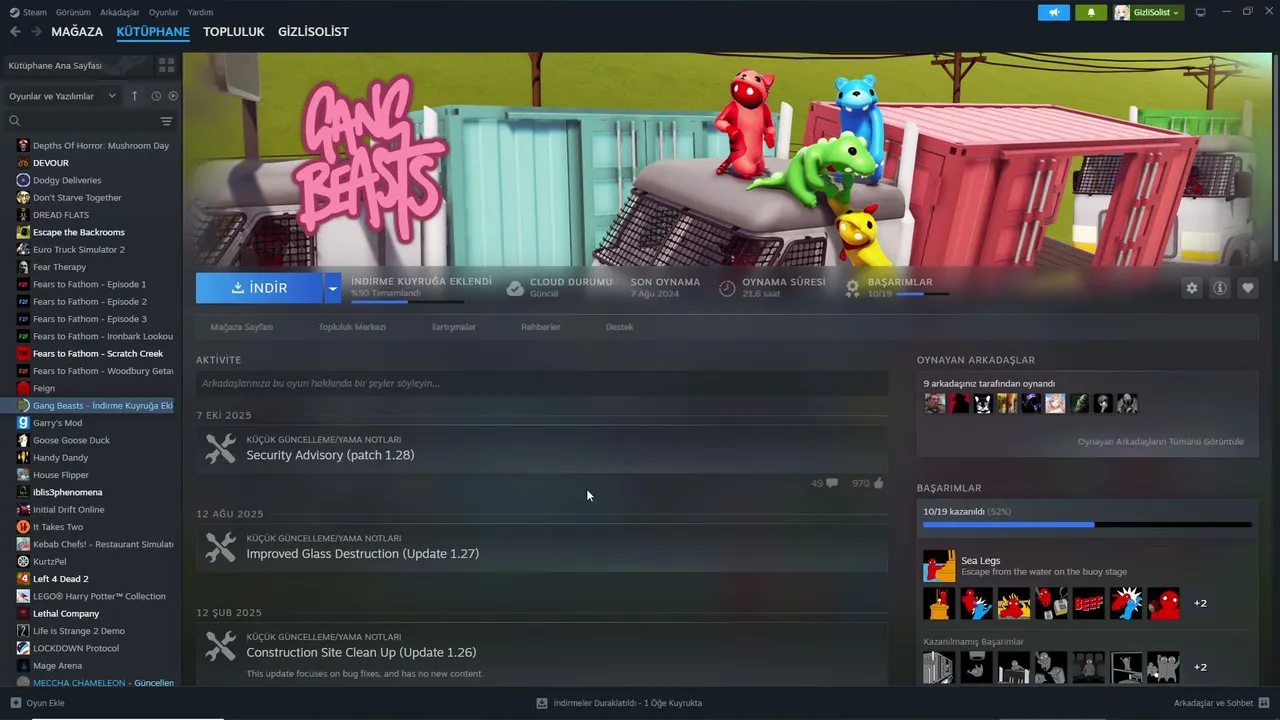Image resolution: width=1280 pixels, height=720 pixels.
Task: Open the Mağaza Sayfası link
Action: [241, 327]
